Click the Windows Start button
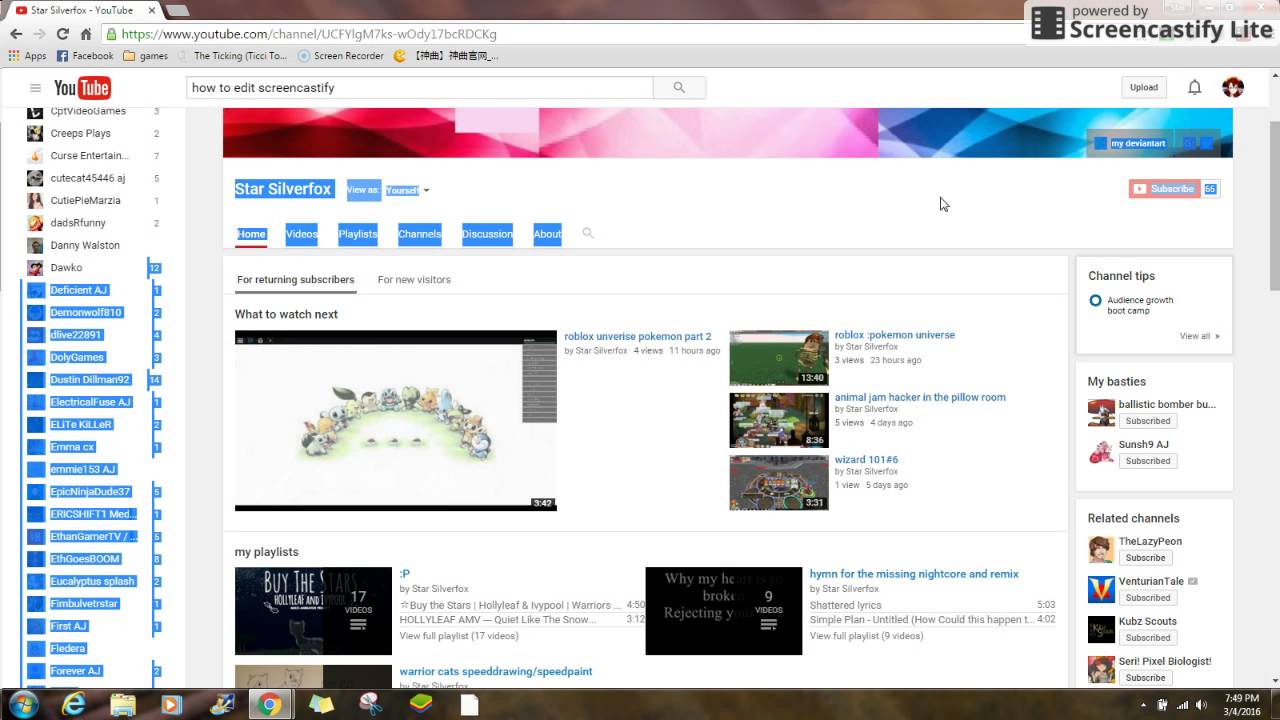 point(22,704)
